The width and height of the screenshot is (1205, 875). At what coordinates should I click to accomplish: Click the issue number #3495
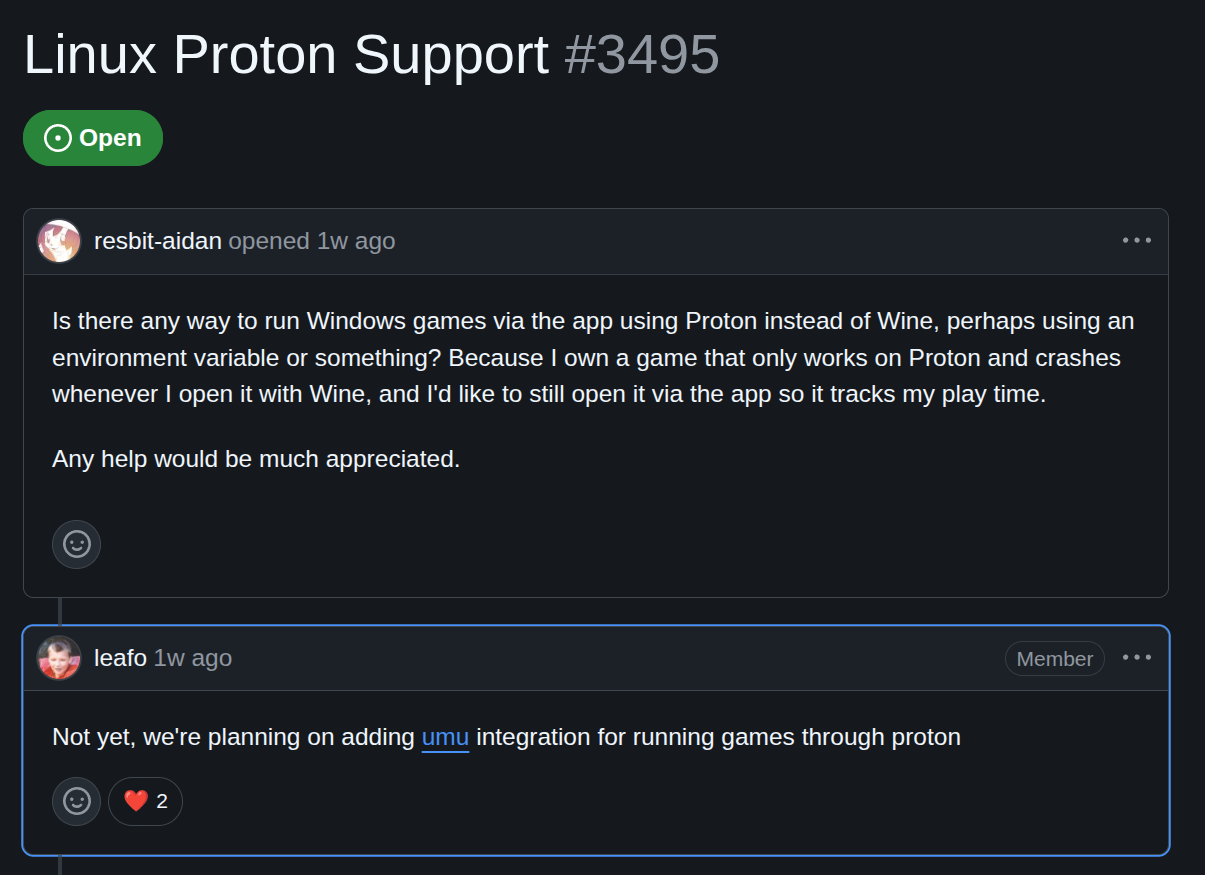point(642,54)
